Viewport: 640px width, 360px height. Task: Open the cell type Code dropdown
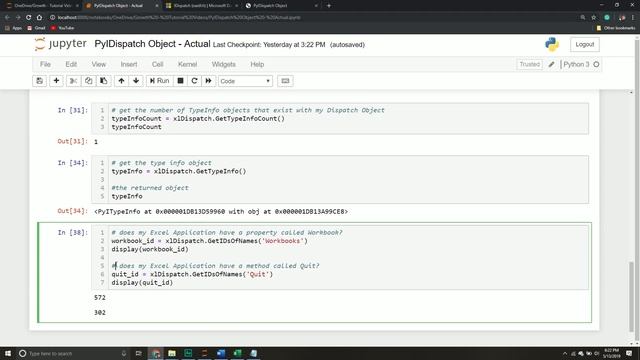coord(245,81)
